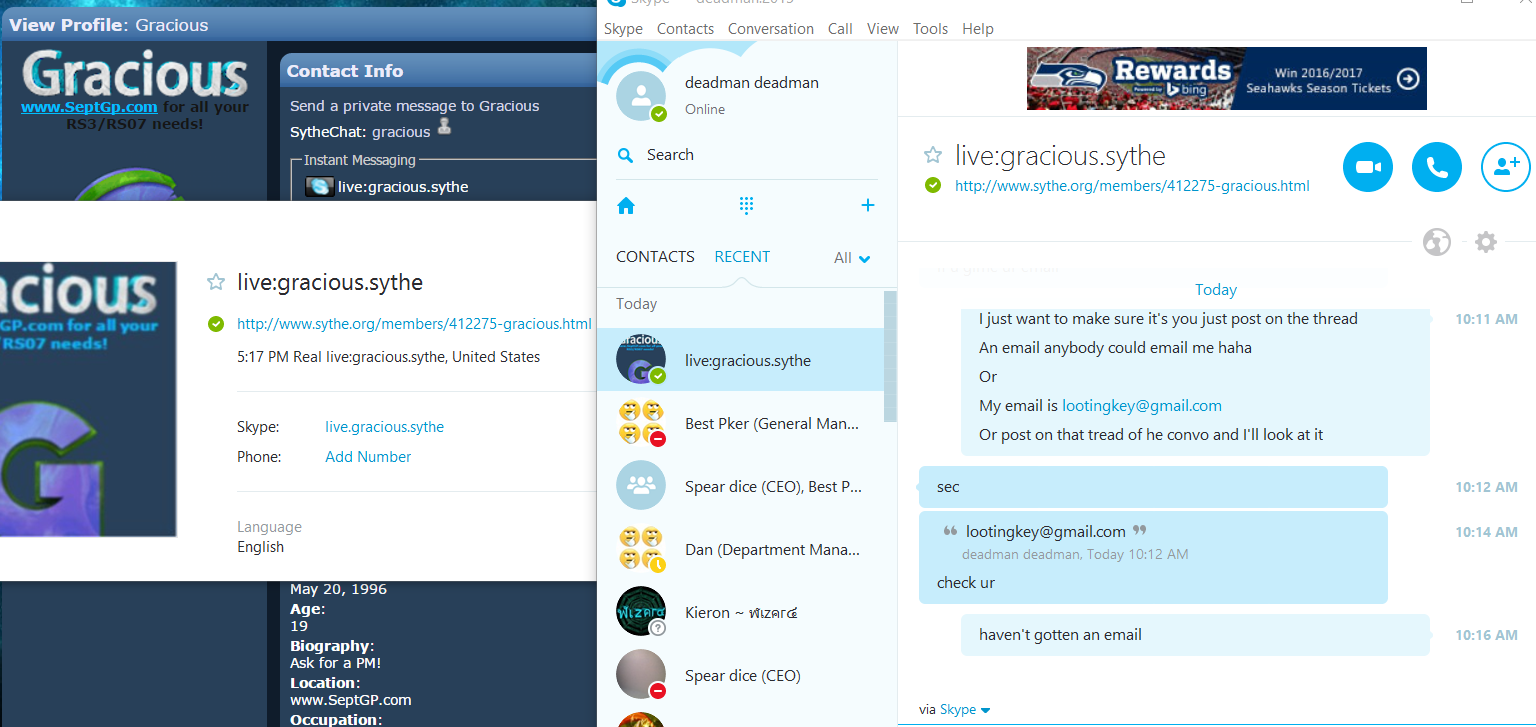Switch to the RECENT tab
The height and width of the screenshot is (727, 1536).
pos(742,257)
